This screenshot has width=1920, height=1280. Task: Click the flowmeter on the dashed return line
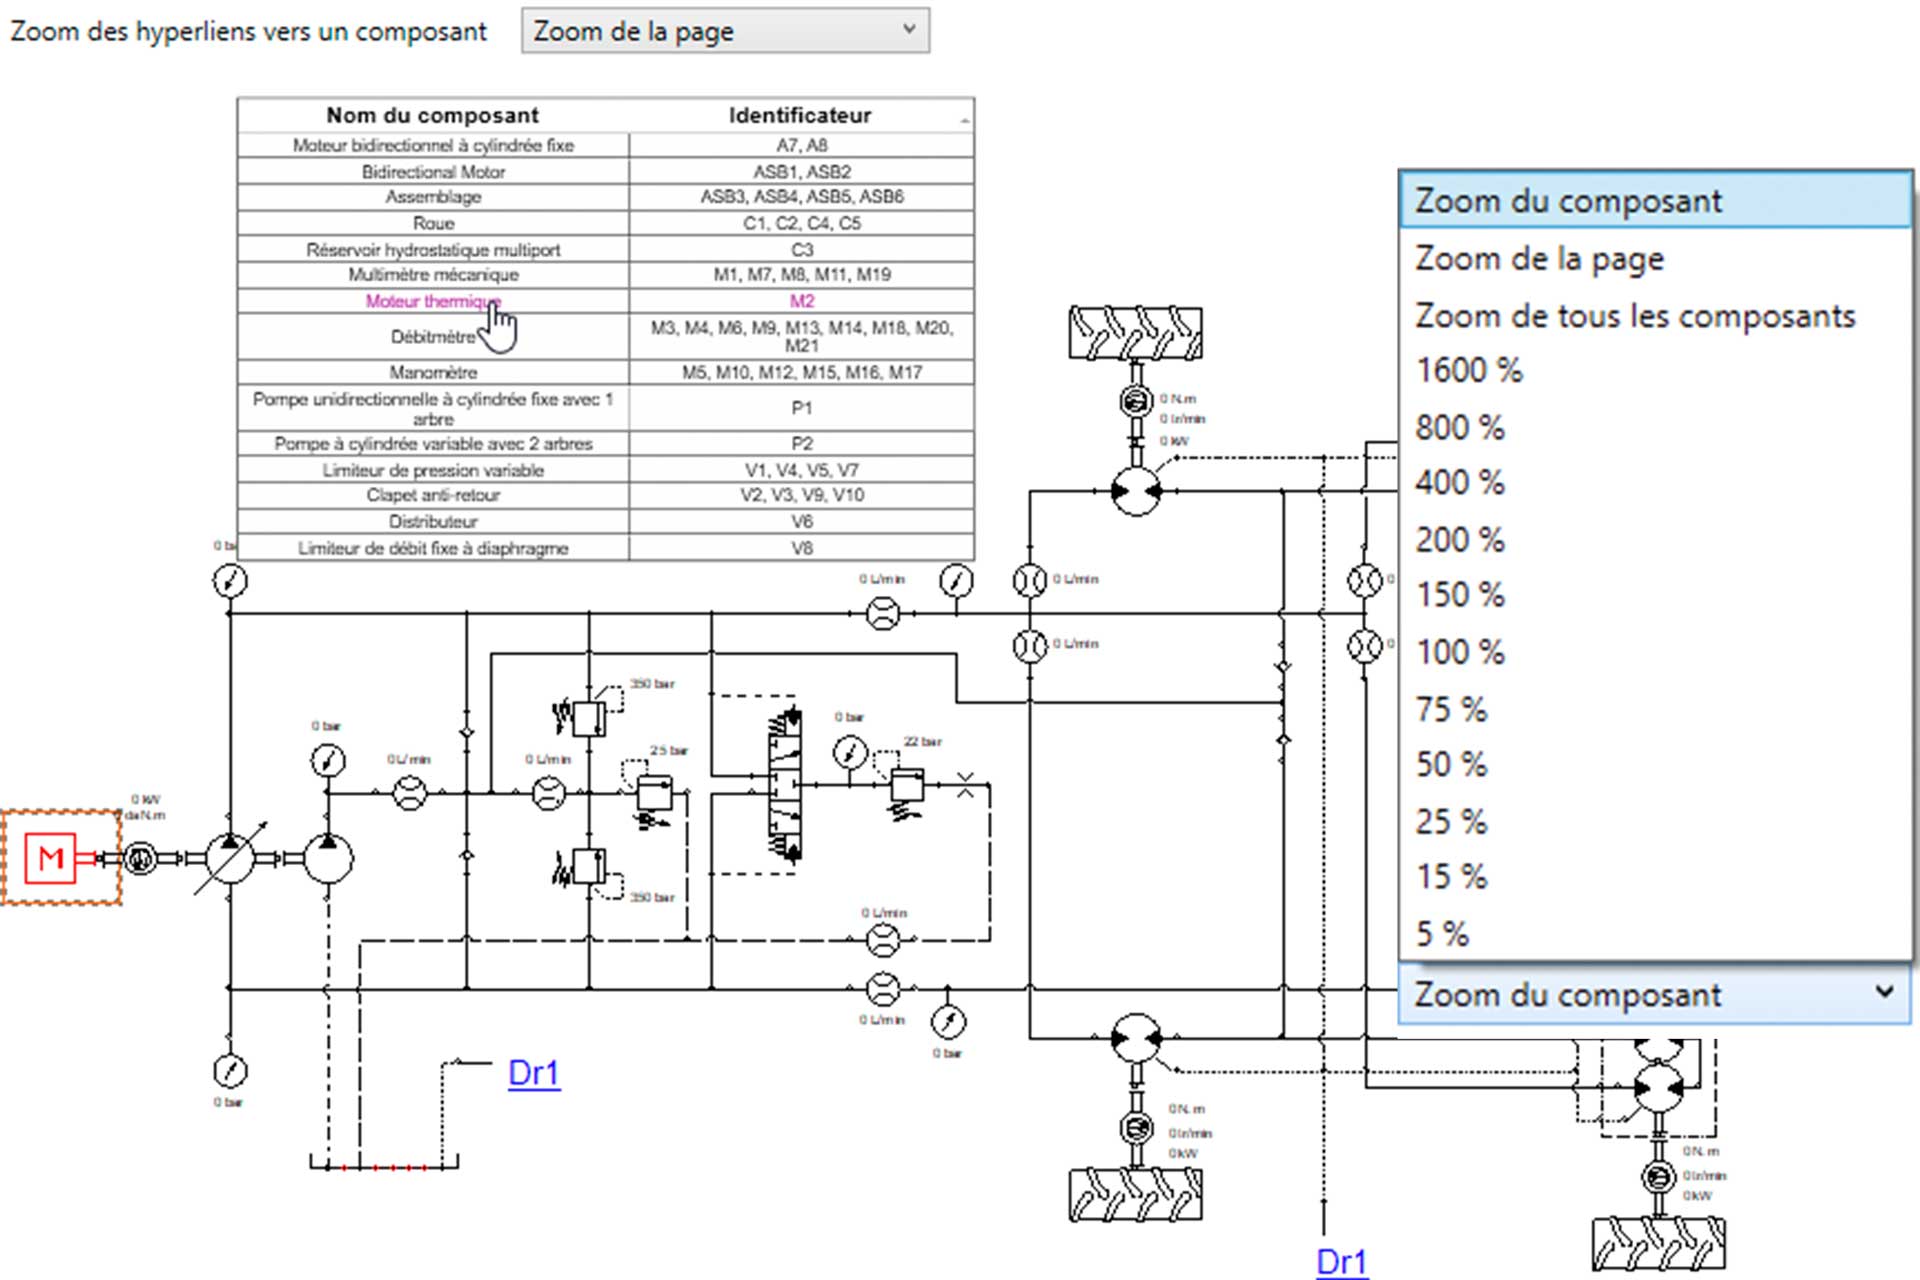[x=882, y=940]
